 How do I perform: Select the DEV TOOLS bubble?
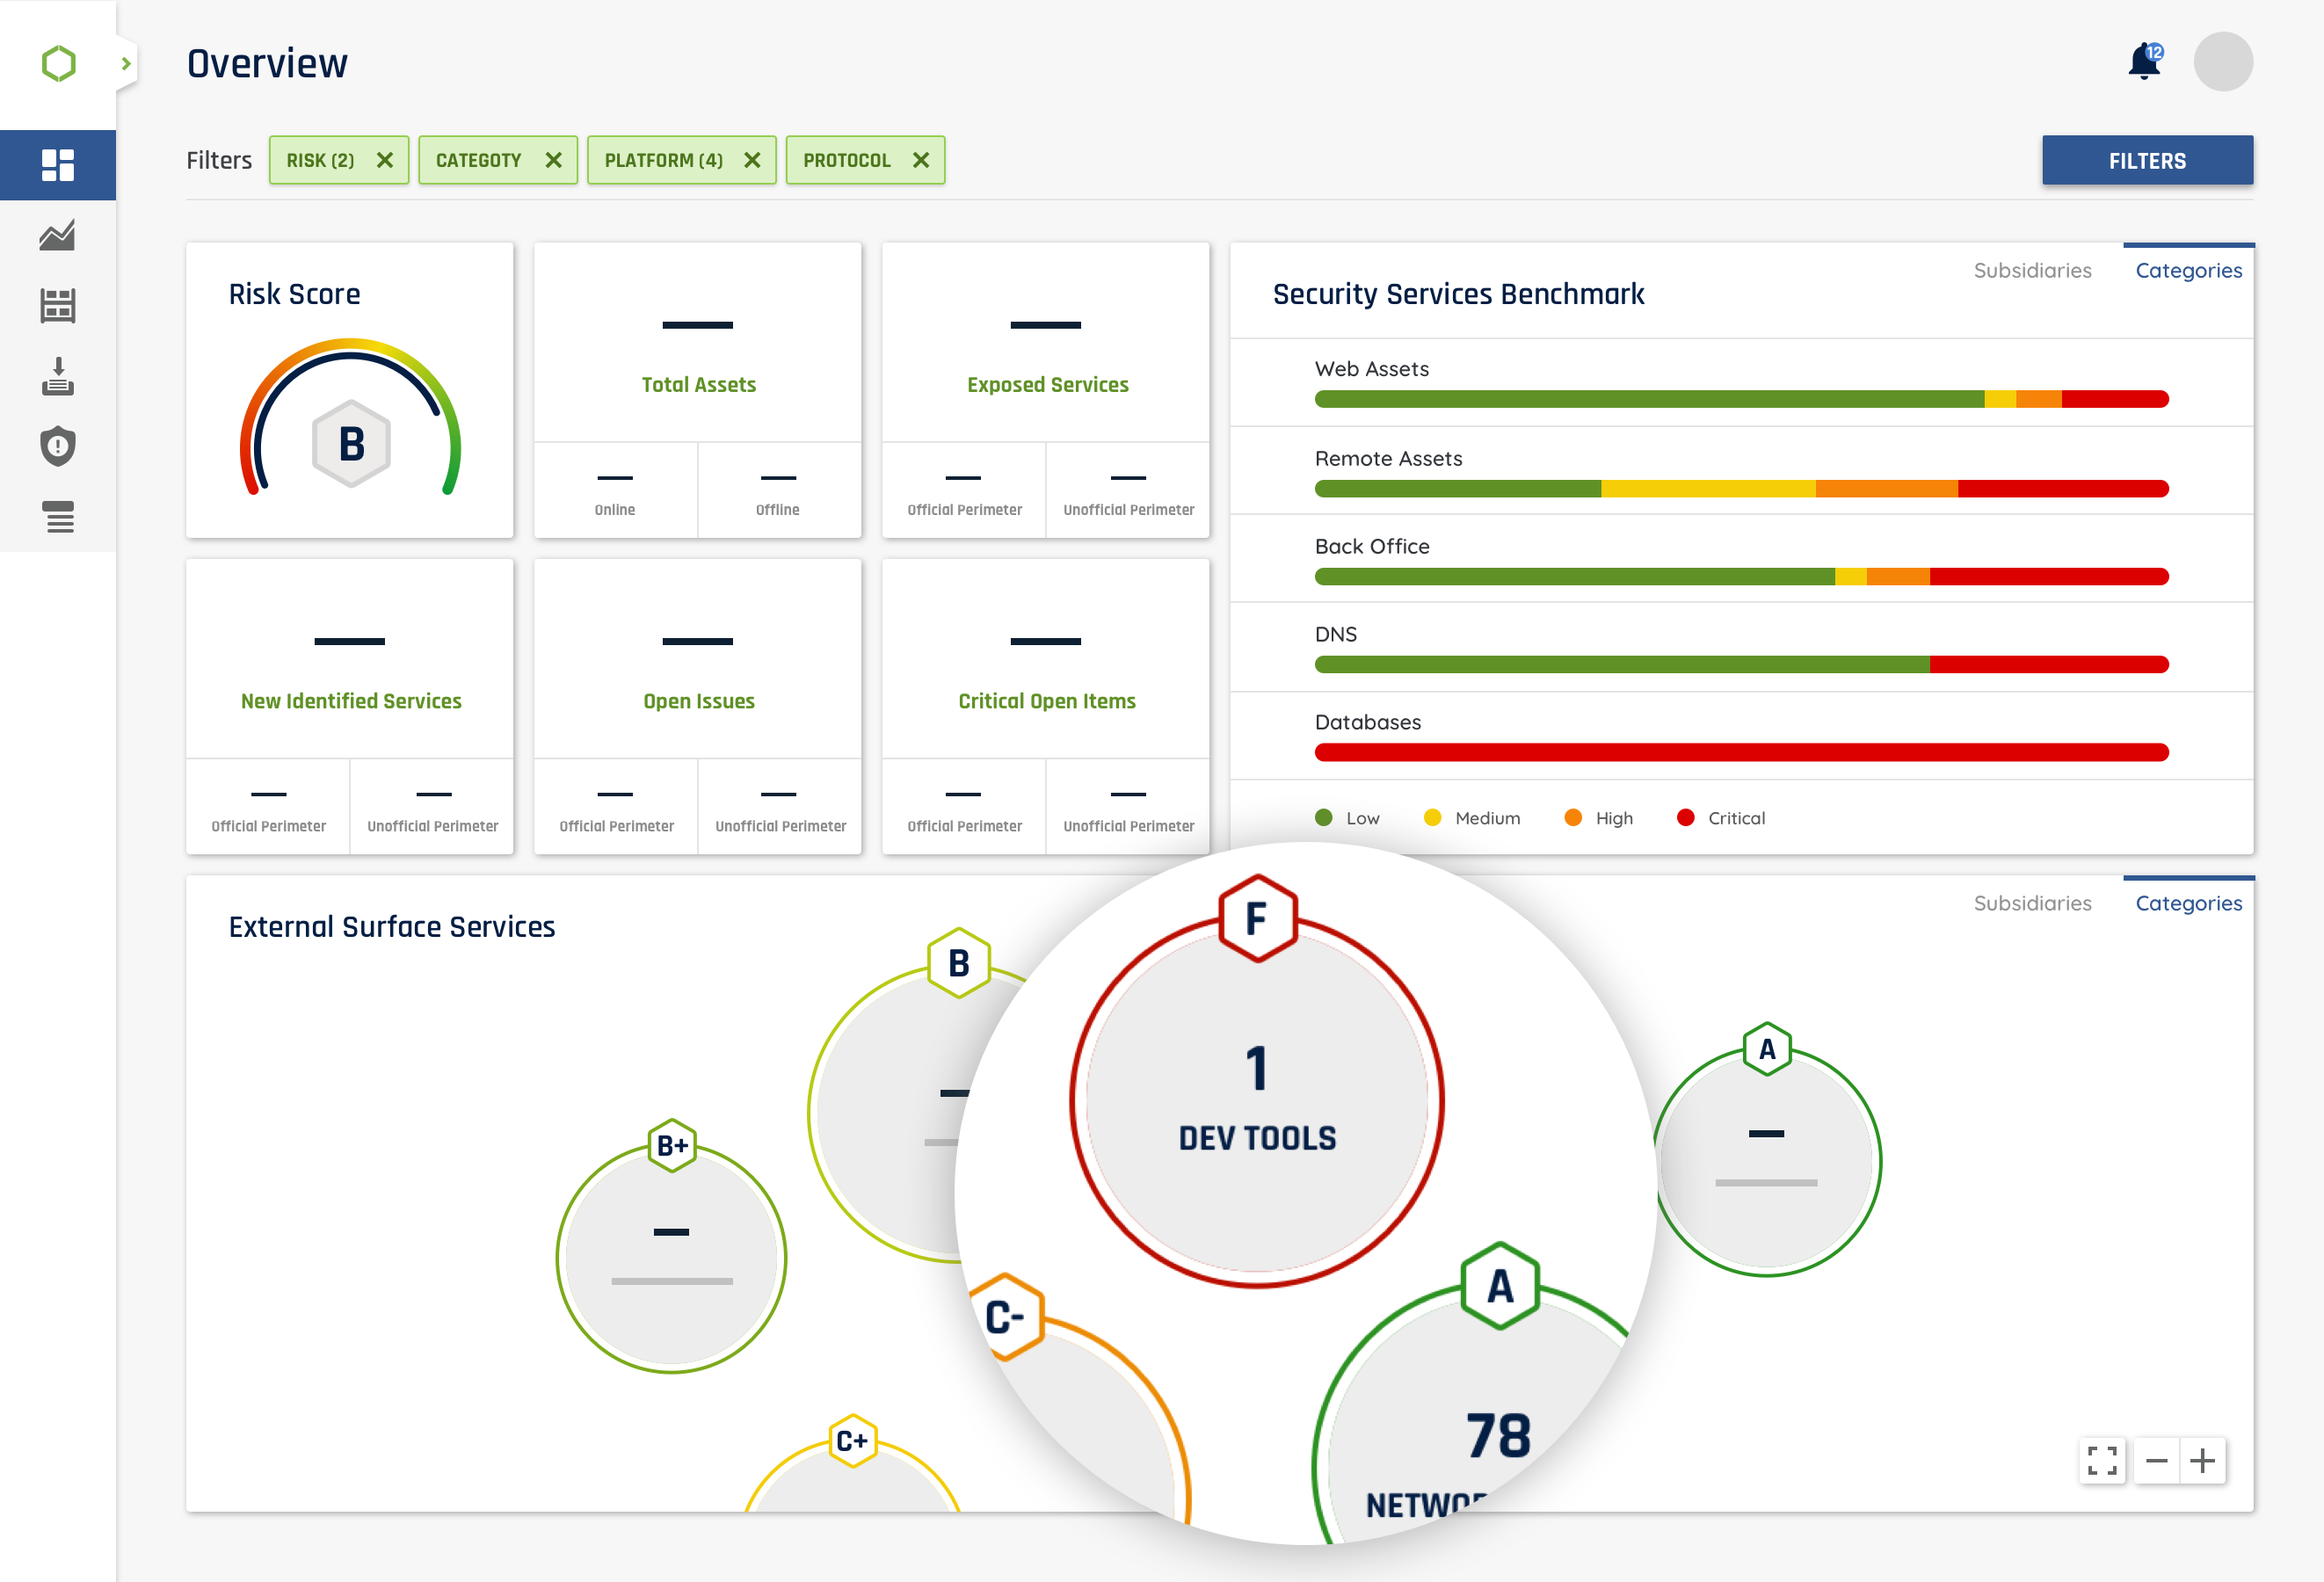1256,1100
